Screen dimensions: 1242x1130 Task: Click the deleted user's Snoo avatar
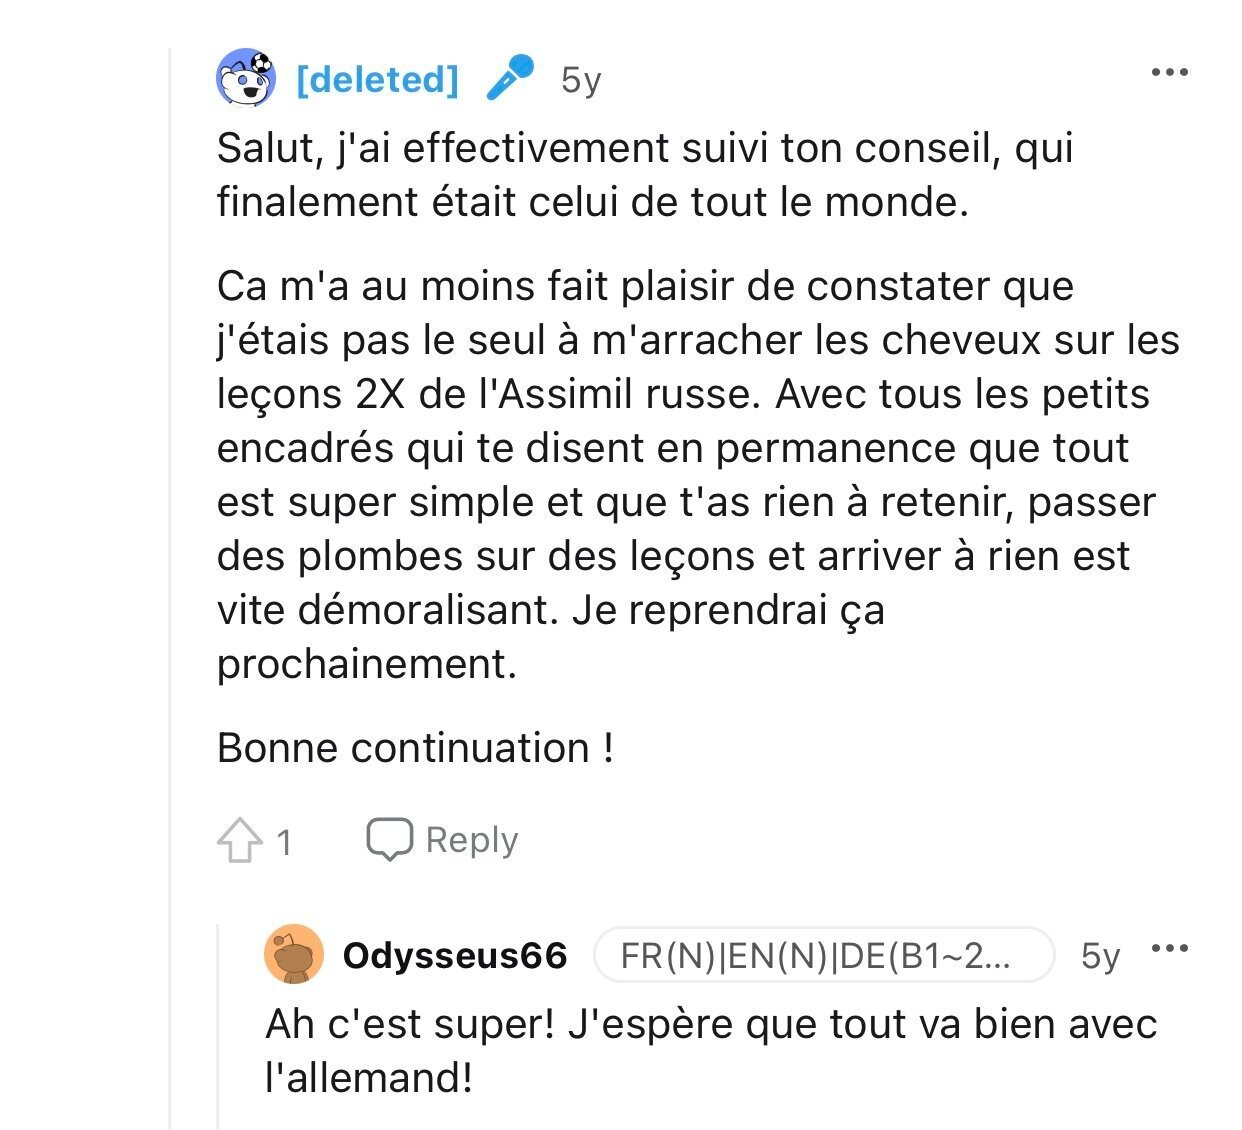246,78
